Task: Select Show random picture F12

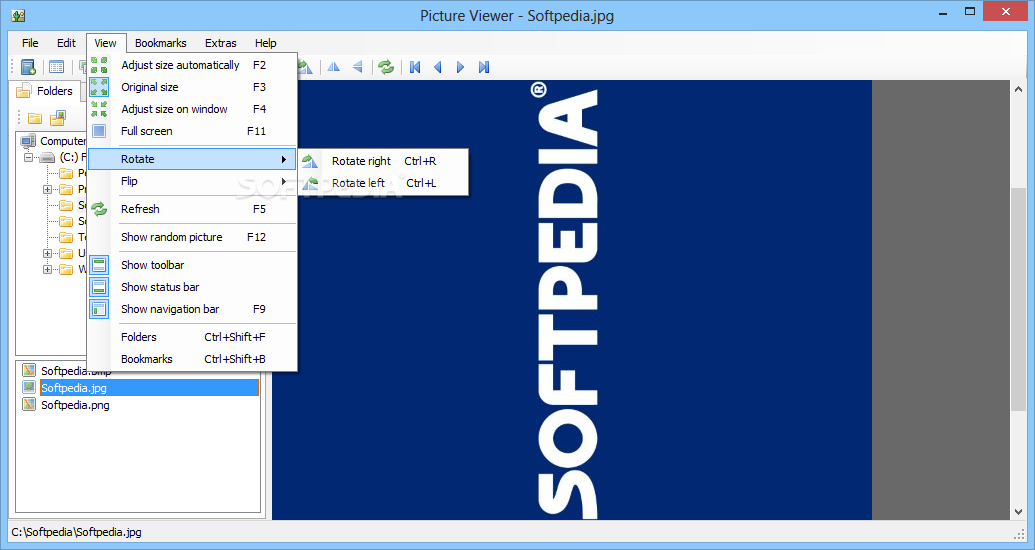Action: pos(191,237)
